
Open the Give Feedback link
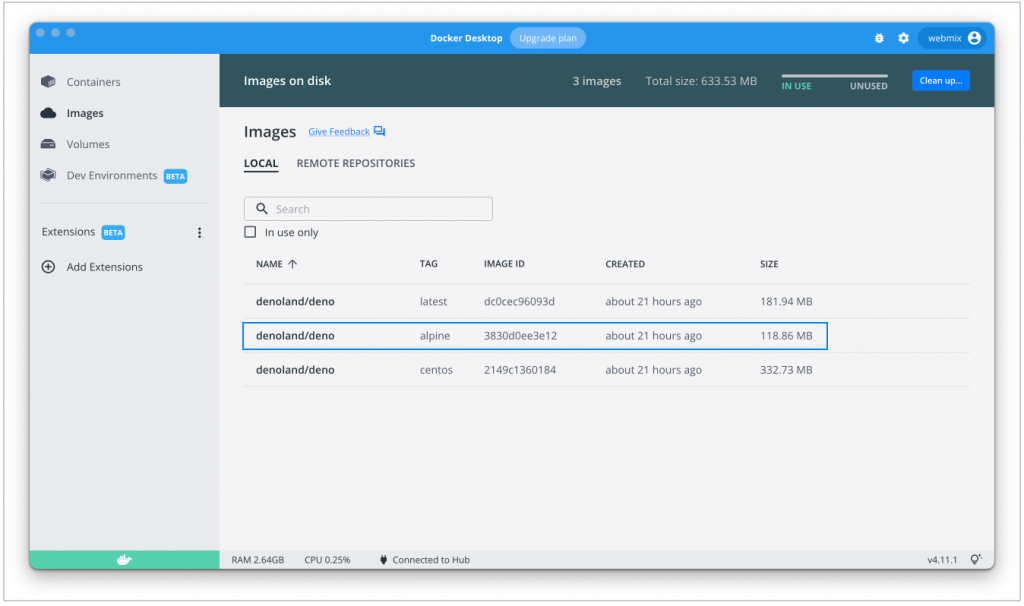pyautogui.click(x=339, y=131)
